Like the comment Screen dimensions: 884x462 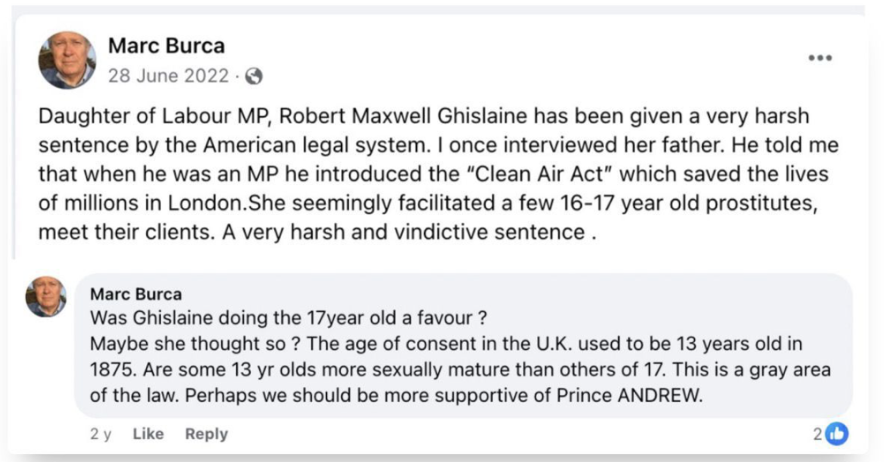coord(148,434)
